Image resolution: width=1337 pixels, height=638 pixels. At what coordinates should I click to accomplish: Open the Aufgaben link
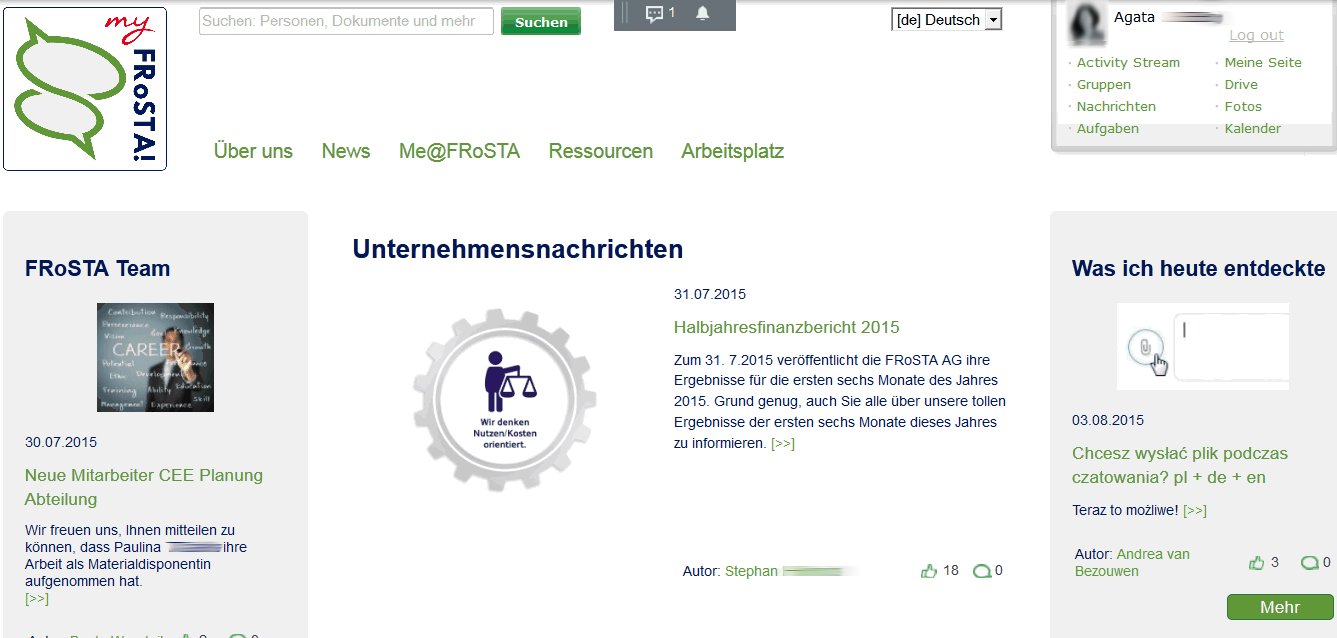click(x=1108, y=128)
